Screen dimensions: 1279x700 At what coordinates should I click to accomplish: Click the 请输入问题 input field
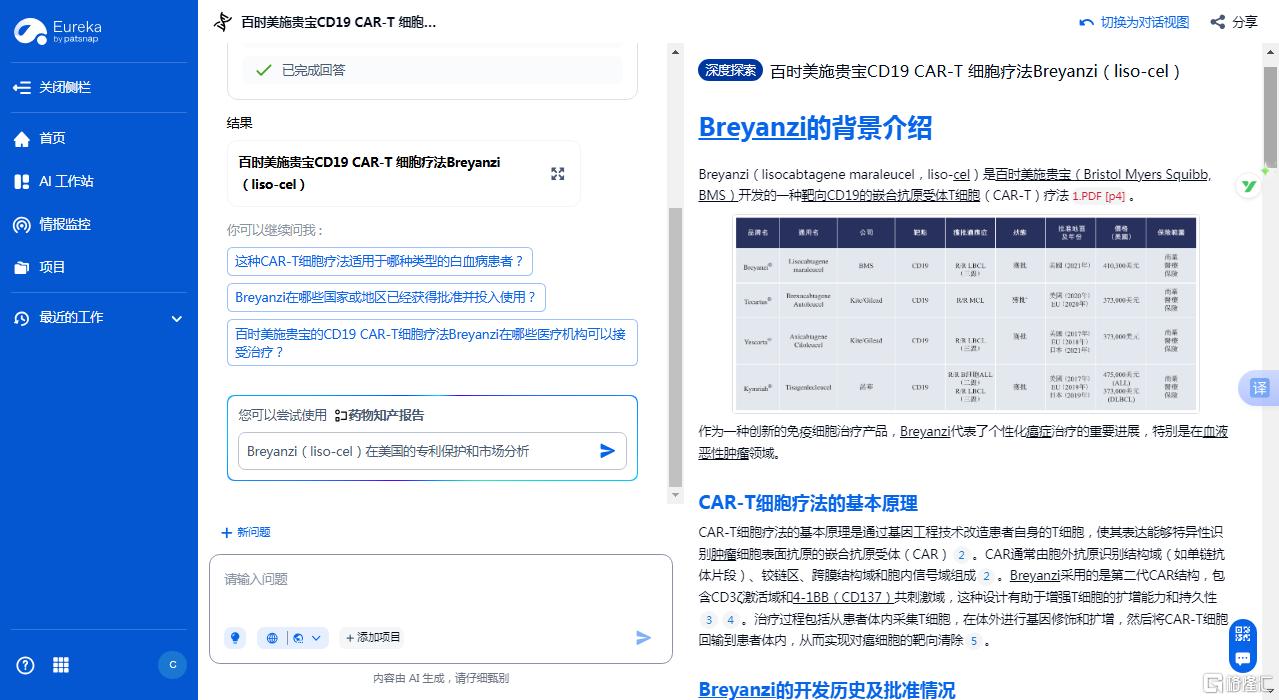point(440,580)
